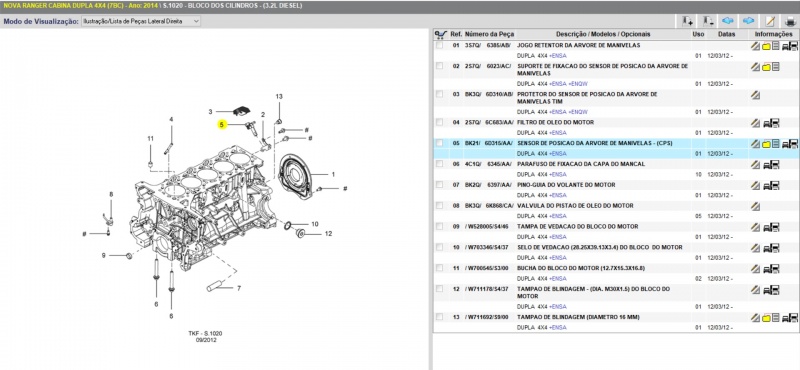Check the box for part 09 tampa de vedacao
This screenshot has height=370, width=800.
[x=439, y=227]
